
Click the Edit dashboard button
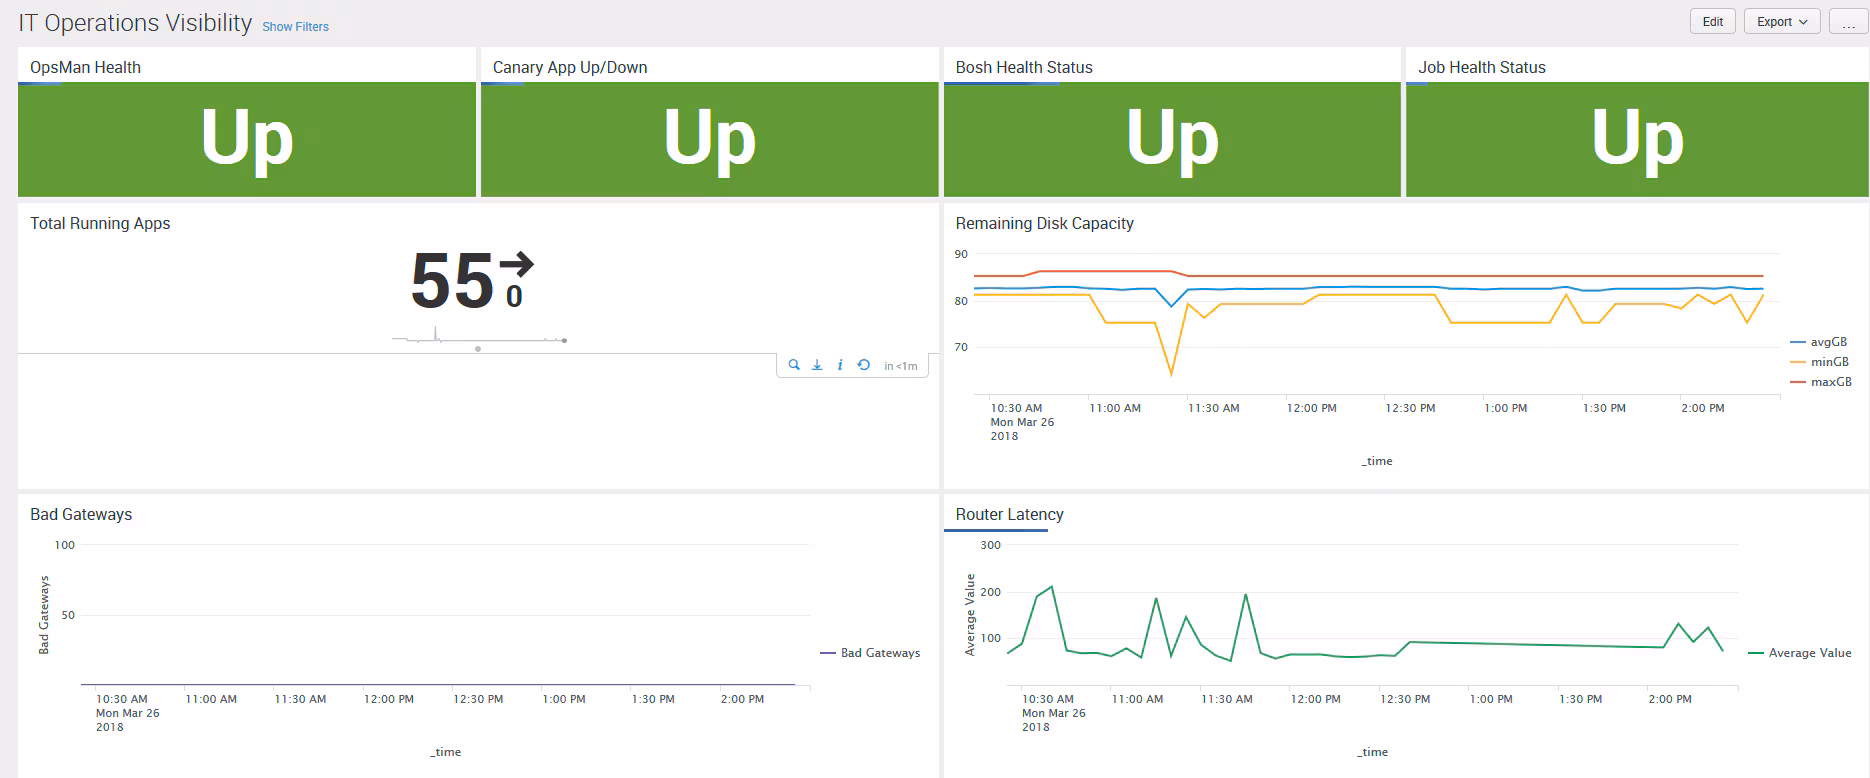[1713, 22]
